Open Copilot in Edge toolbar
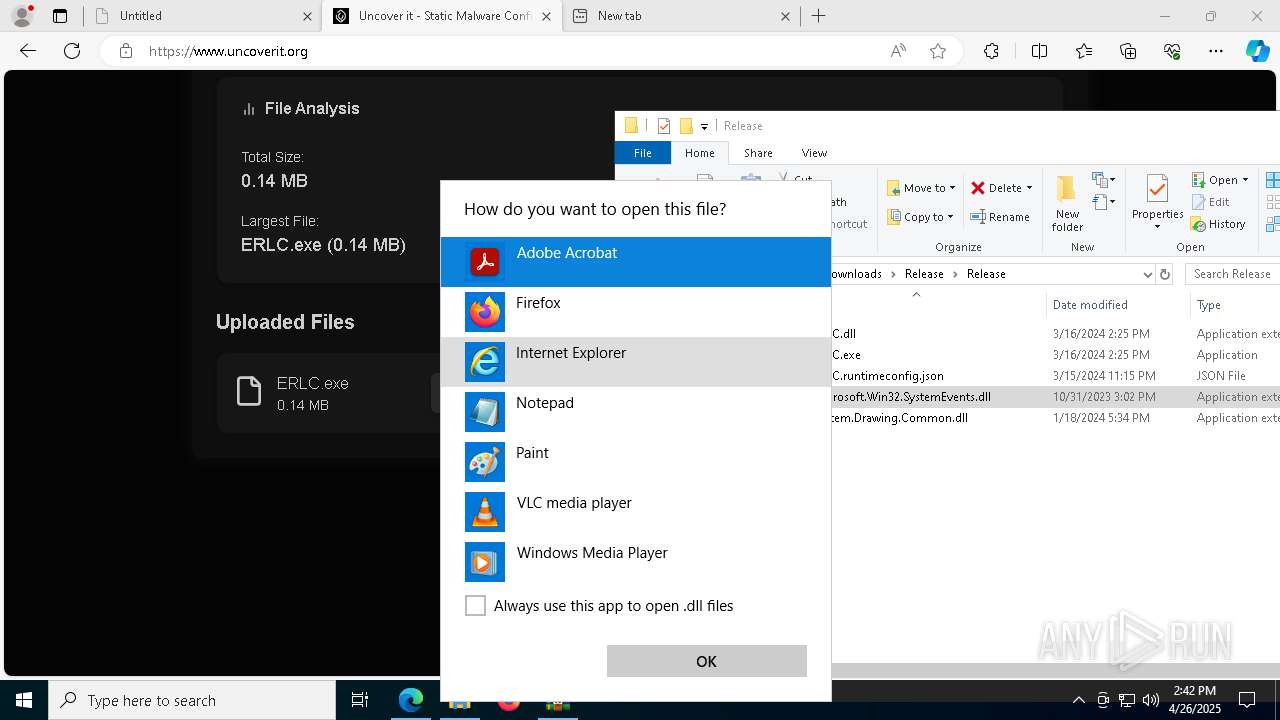Screen dimensions: 1280x720 point(1257,51)
